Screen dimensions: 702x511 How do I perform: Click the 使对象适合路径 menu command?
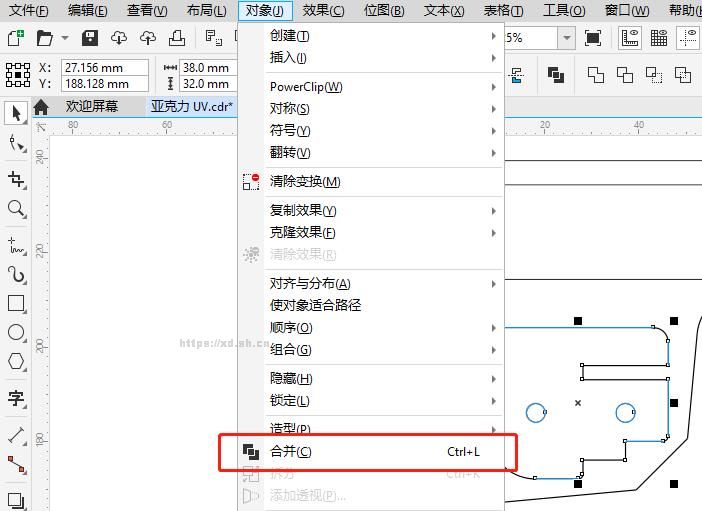(315, 305)
